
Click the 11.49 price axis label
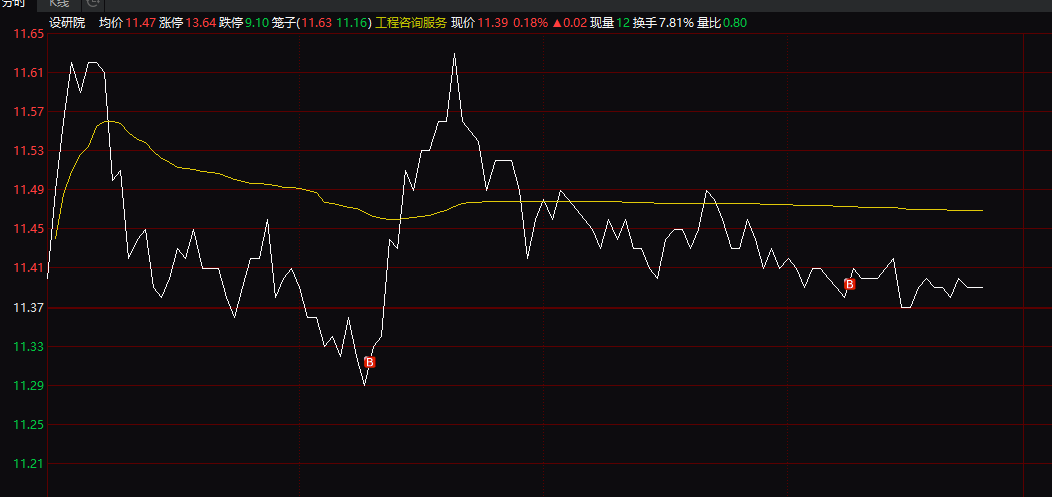(x=28, y=190)
